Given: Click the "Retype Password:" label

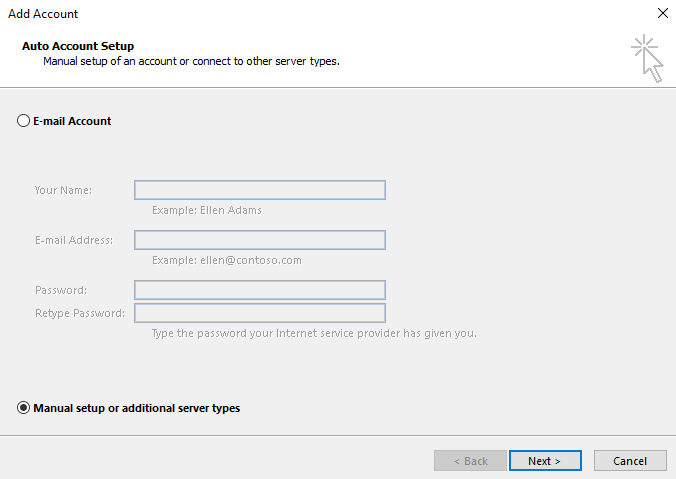Looking at the screenshot, I should click(79, 313).
